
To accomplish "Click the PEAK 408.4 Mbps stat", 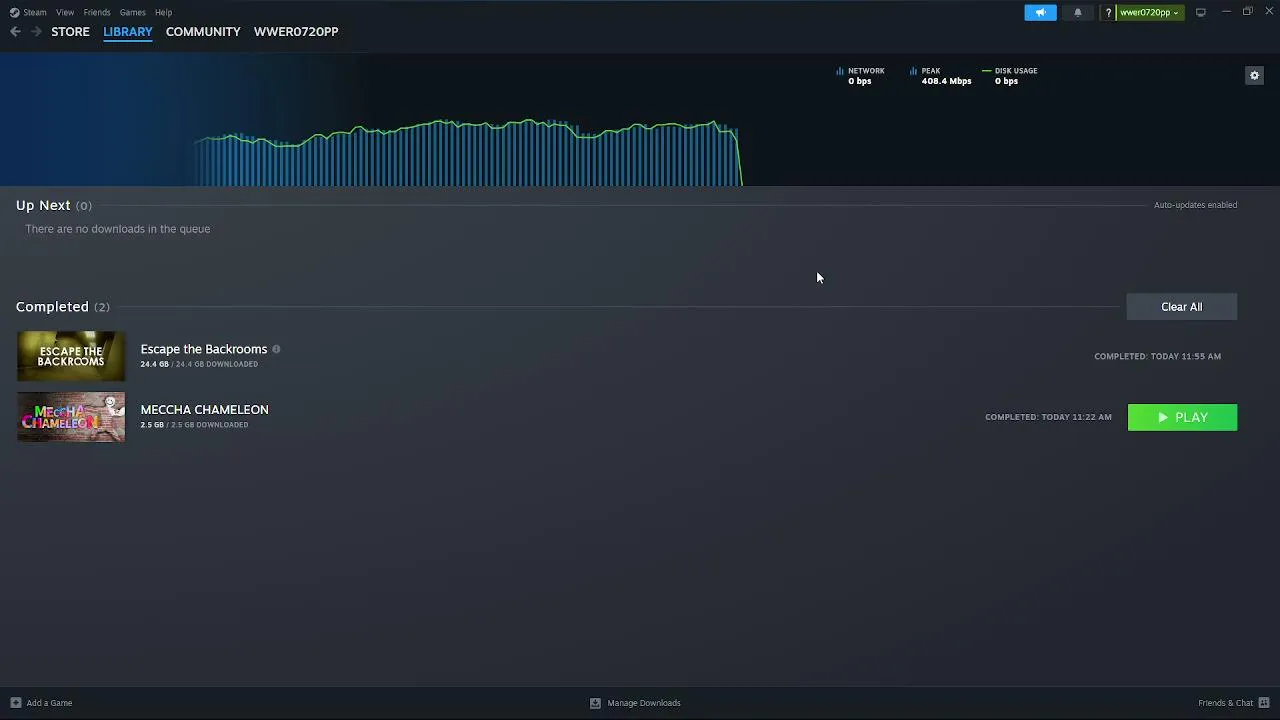I will tap(940, 76).
